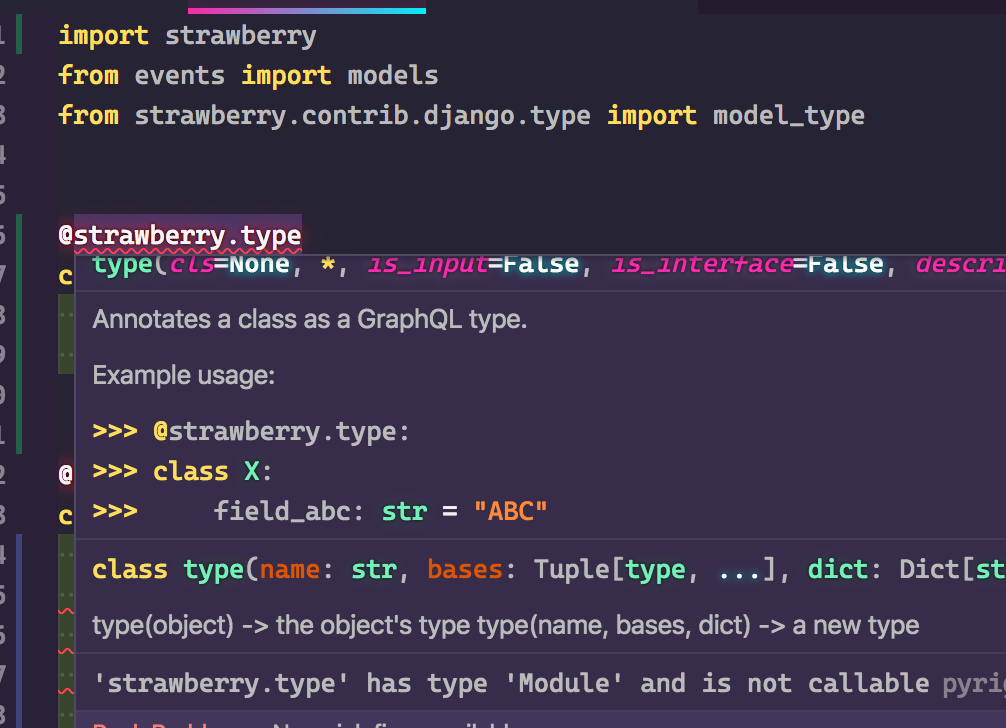The image size is (1006, 728).
Task: Click the 'models' import on line 2
Action: tap(393, 75)
